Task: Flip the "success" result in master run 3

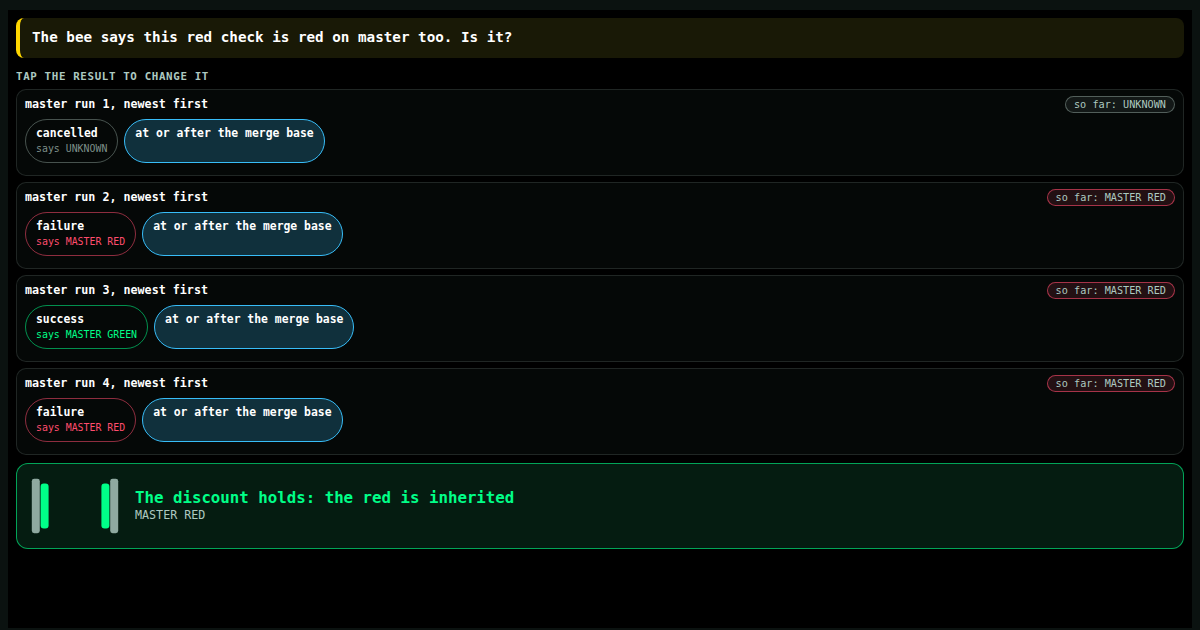Action: coord(86,327)
